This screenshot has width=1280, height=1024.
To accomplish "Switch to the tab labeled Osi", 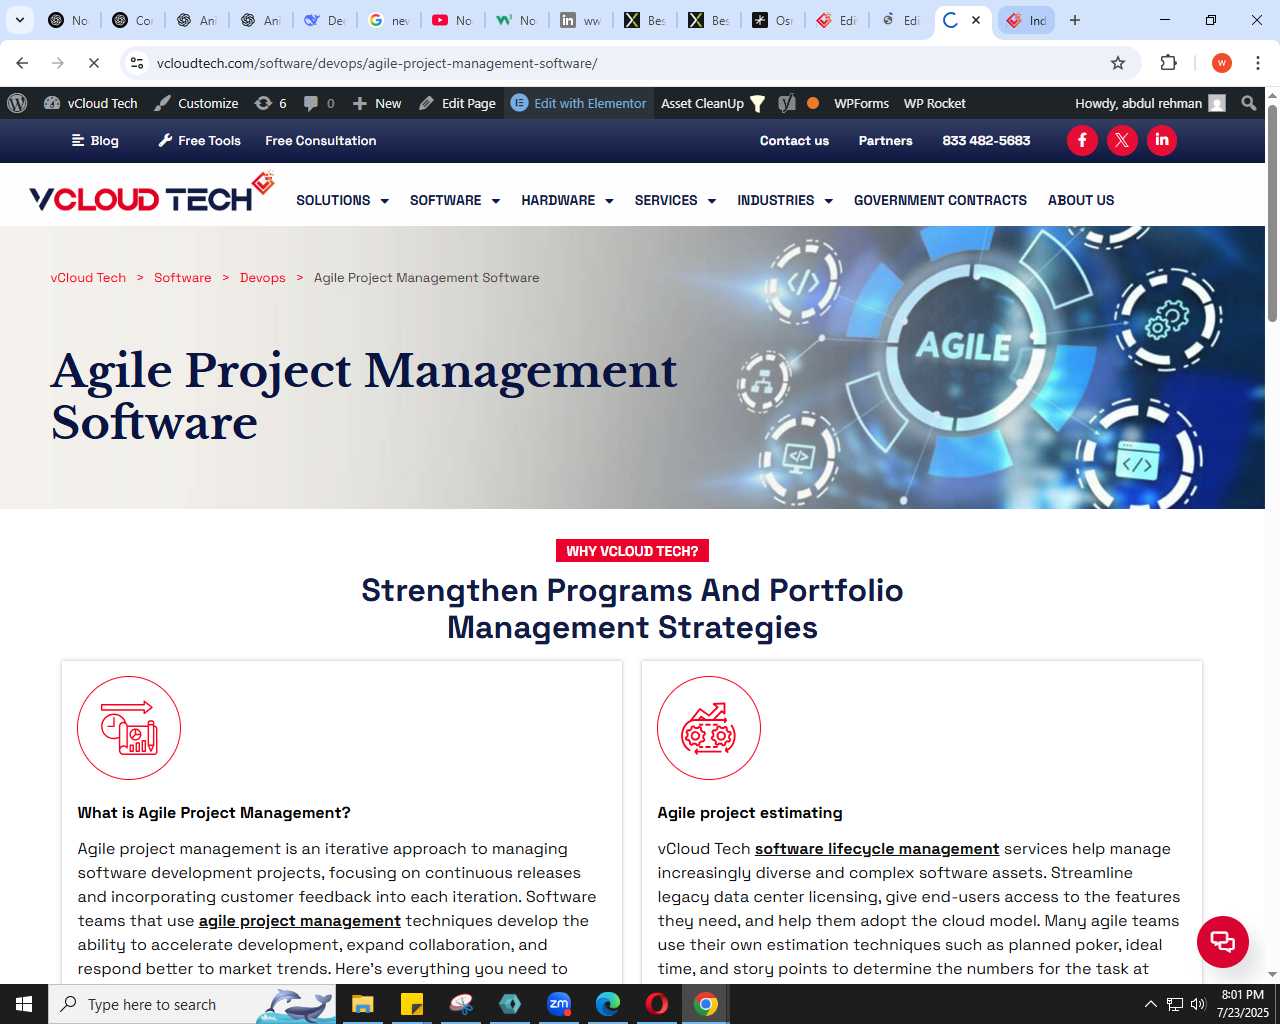I will [772, 20].
